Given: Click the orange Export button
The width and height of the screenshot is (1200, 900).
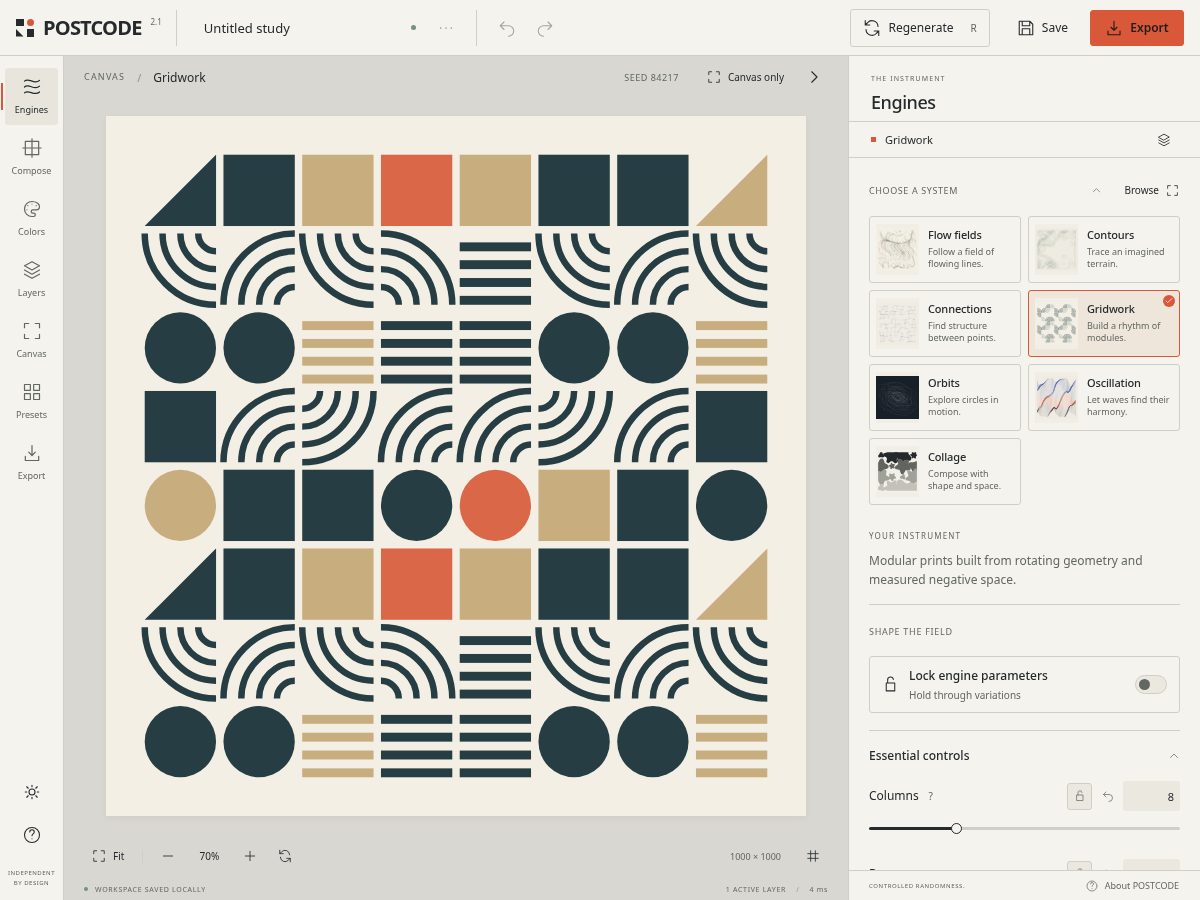Looking at the screenshot, I should click(1137, 28).
